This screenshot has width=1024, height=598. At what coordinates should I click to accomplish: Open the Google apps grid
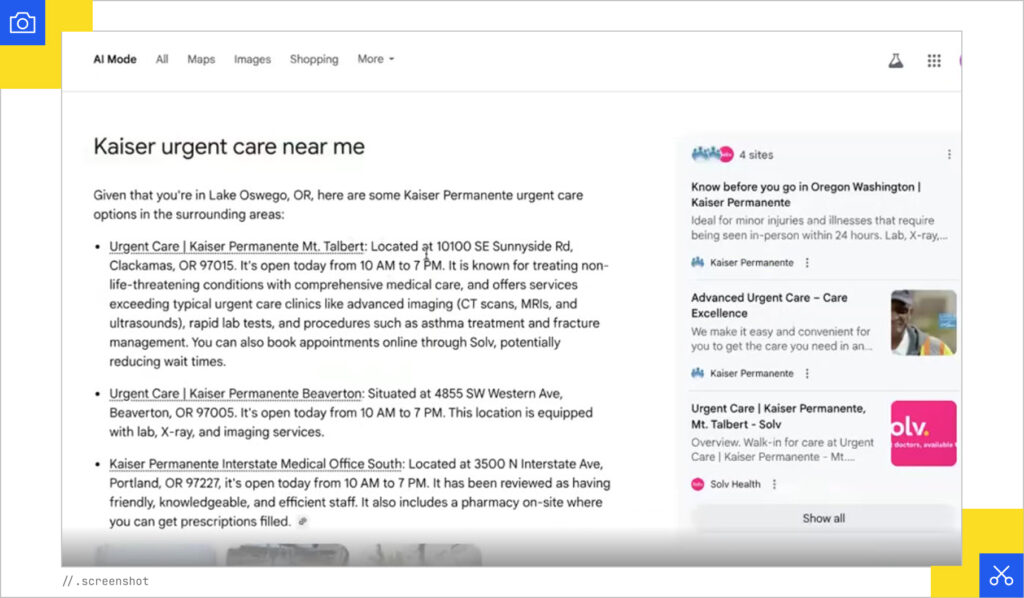934,60
